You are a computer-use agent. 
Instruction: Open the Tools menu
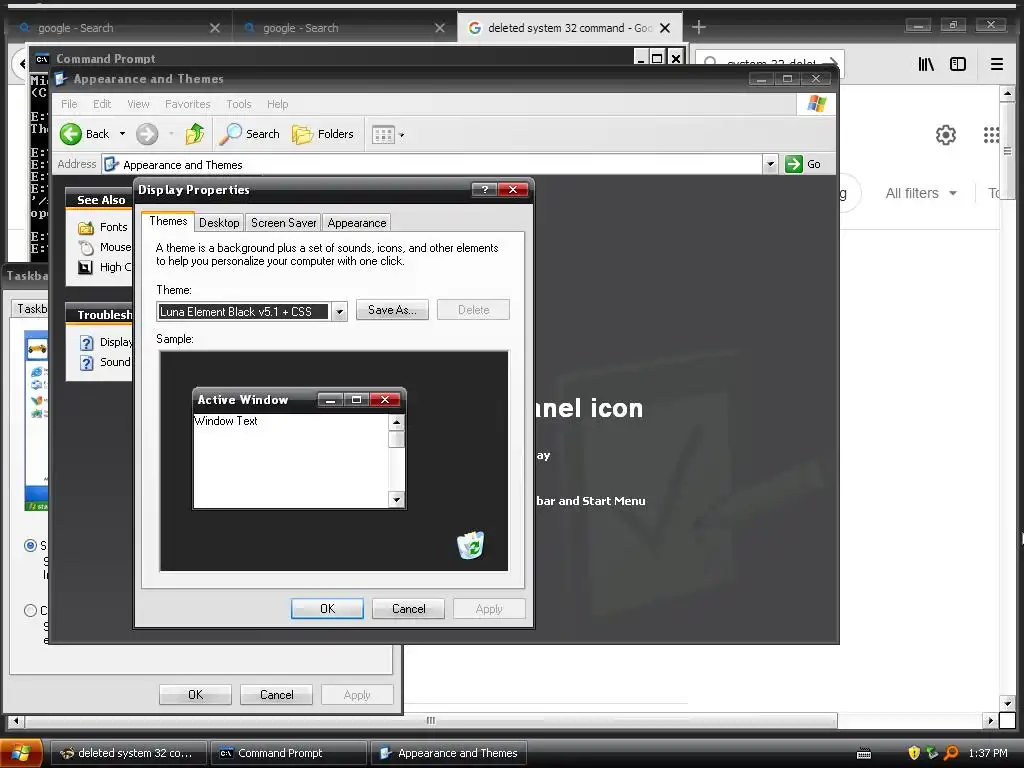pyautogui.click(x=238, y=104)
